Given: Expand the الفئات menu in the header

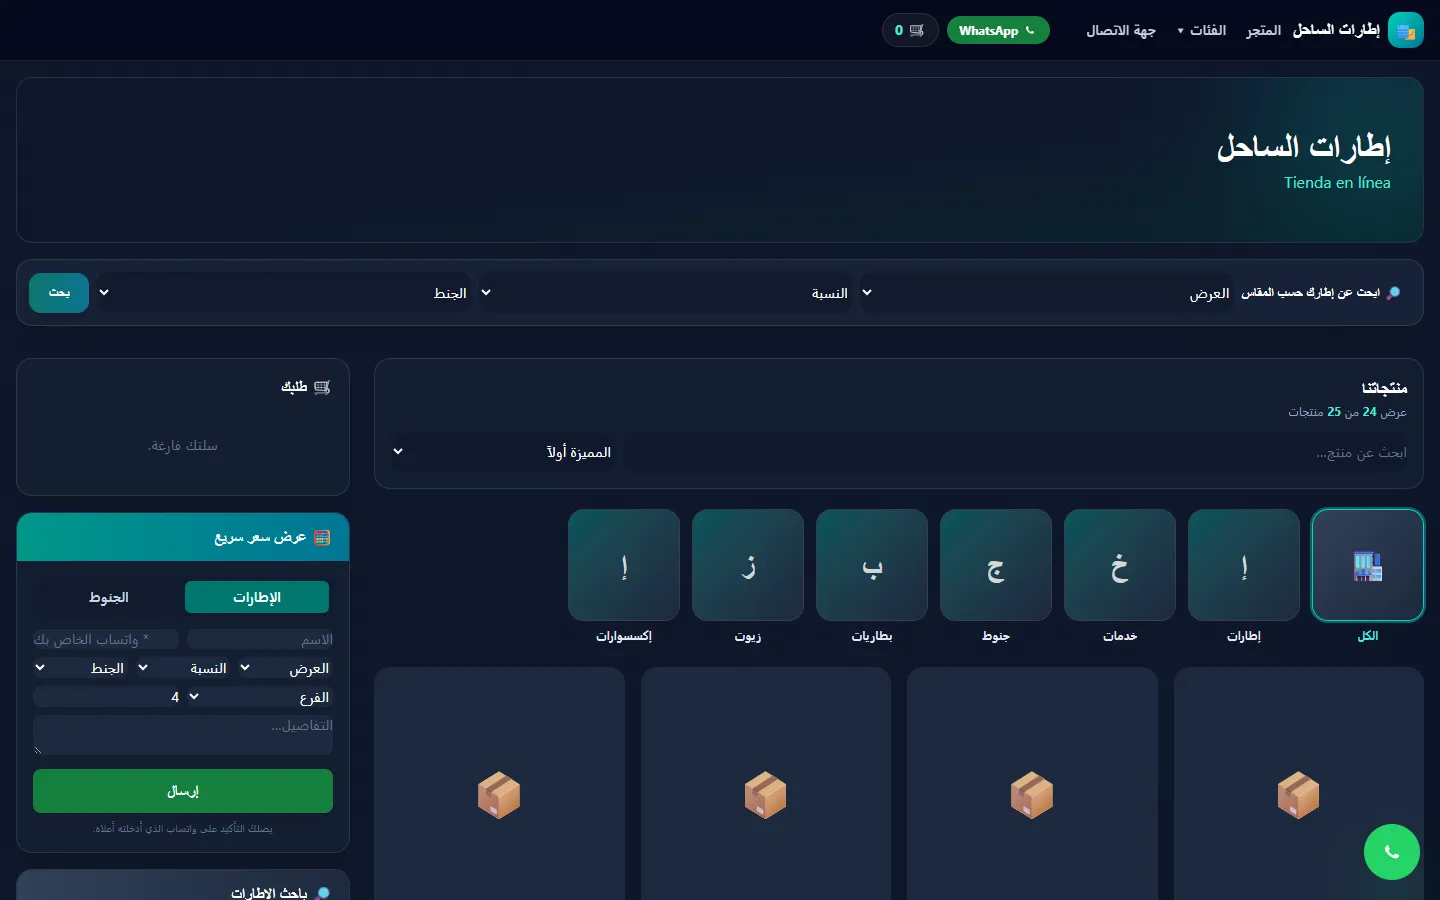Looking at the screenshot, I should pyautogui.click(x=1202, y=30).
